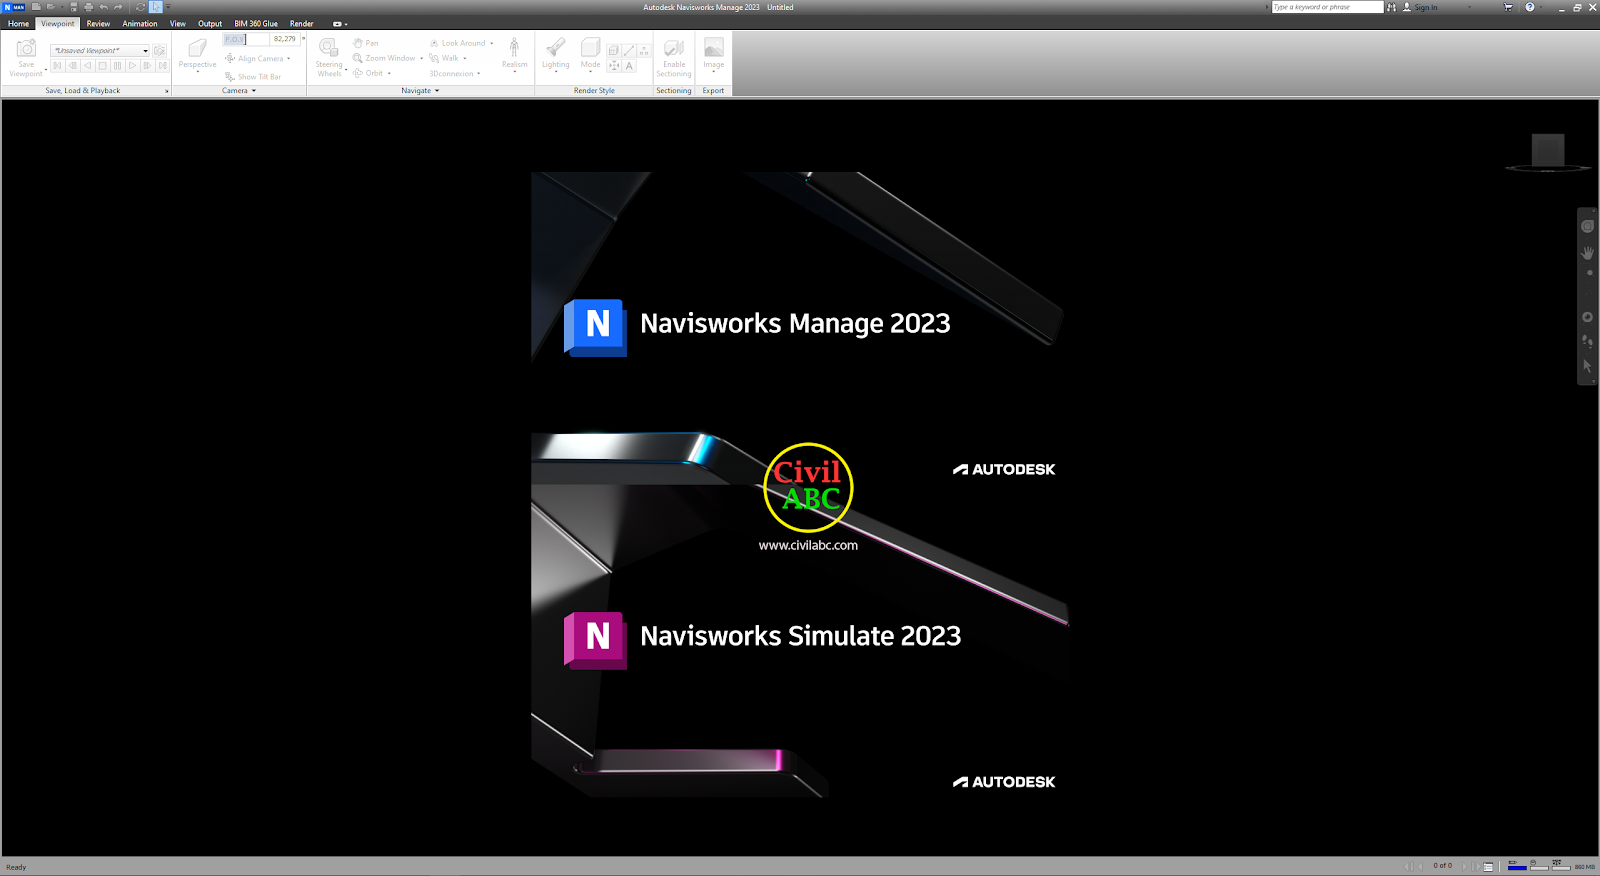Open the Save, Load & Playback dialog launcher

(166, 91)
